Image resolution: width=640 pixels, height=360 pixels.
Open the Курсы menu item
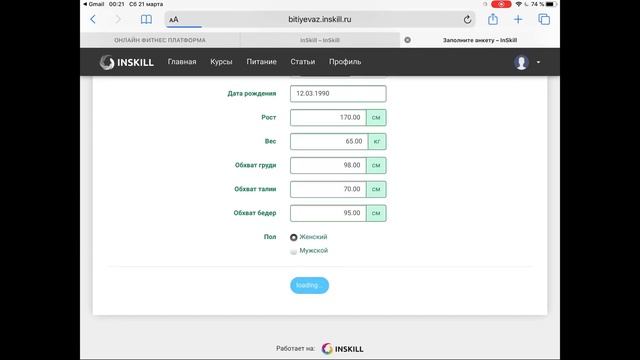point(221,62)
